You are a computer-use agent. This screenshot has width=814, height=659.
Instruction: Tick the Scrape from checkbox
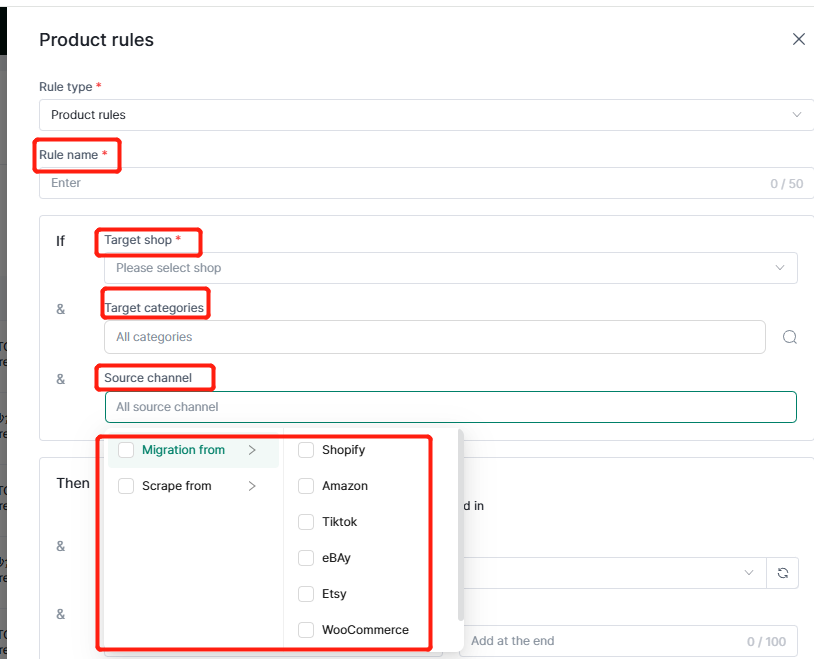pos(126,486)
